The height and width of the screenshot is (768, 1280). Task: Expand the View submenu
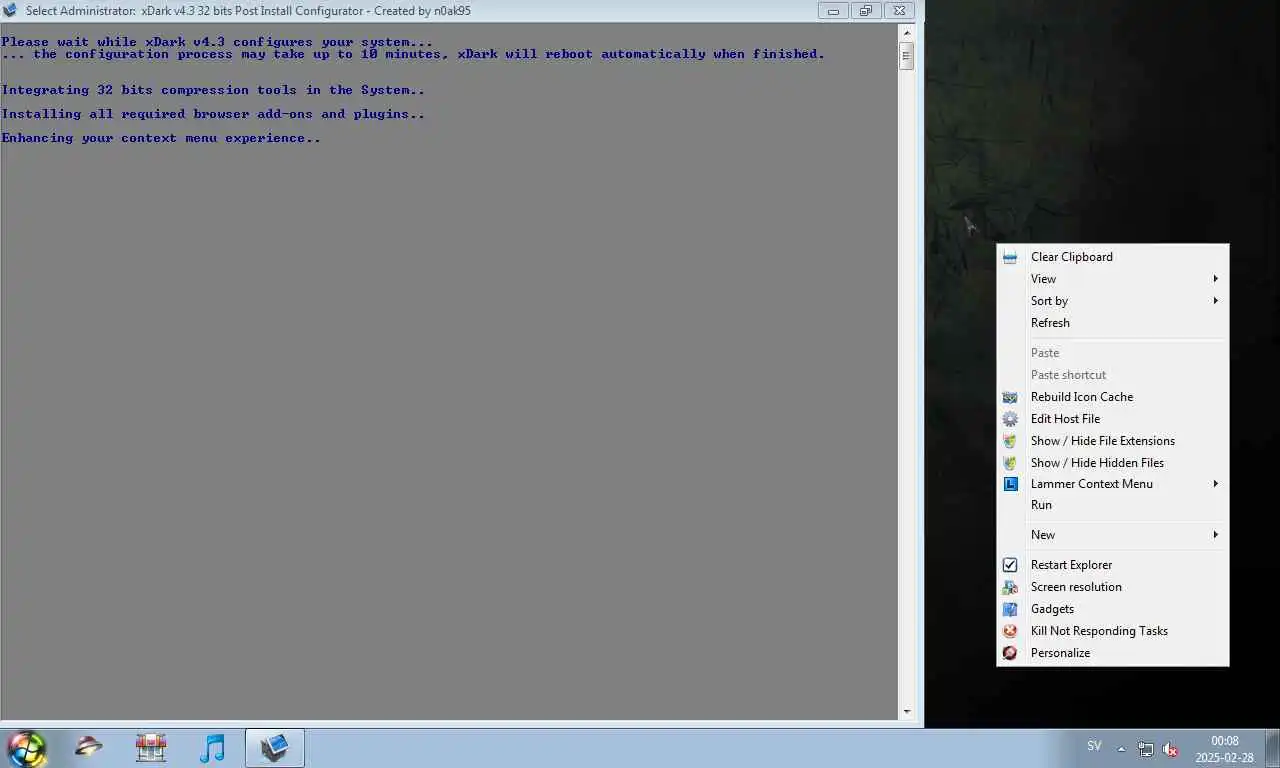(x=1113, y=279)
